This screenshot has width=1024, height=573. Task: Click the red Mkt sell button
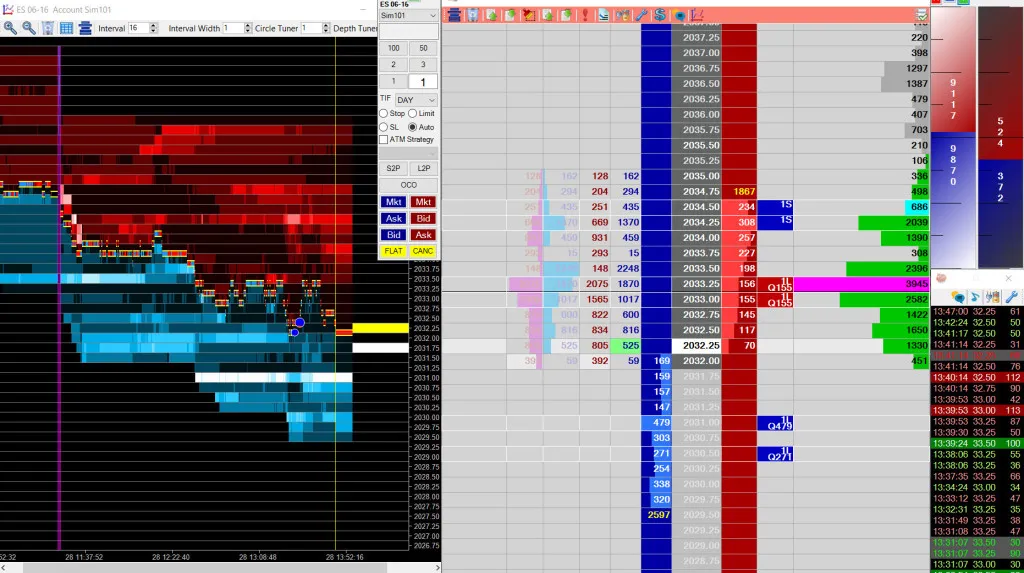tap(423, 202)
